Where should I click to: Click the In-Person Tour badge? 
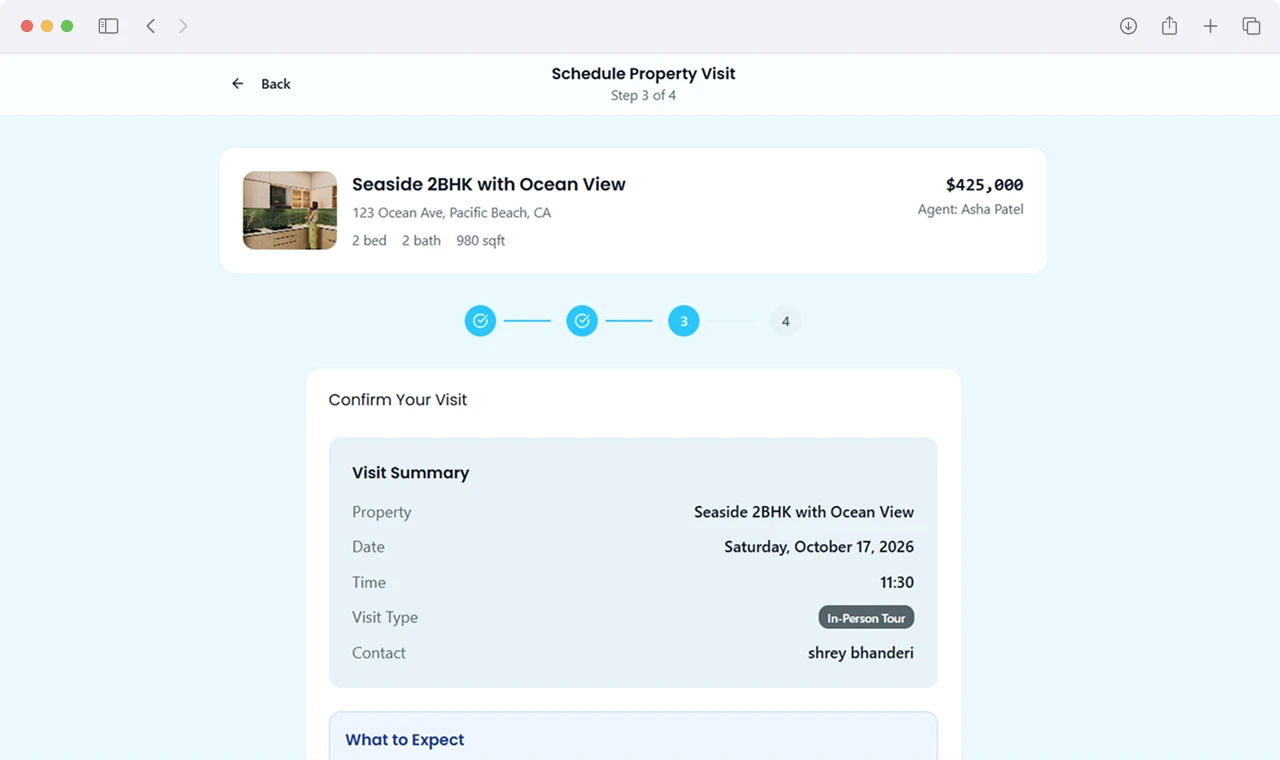(866, 618)
